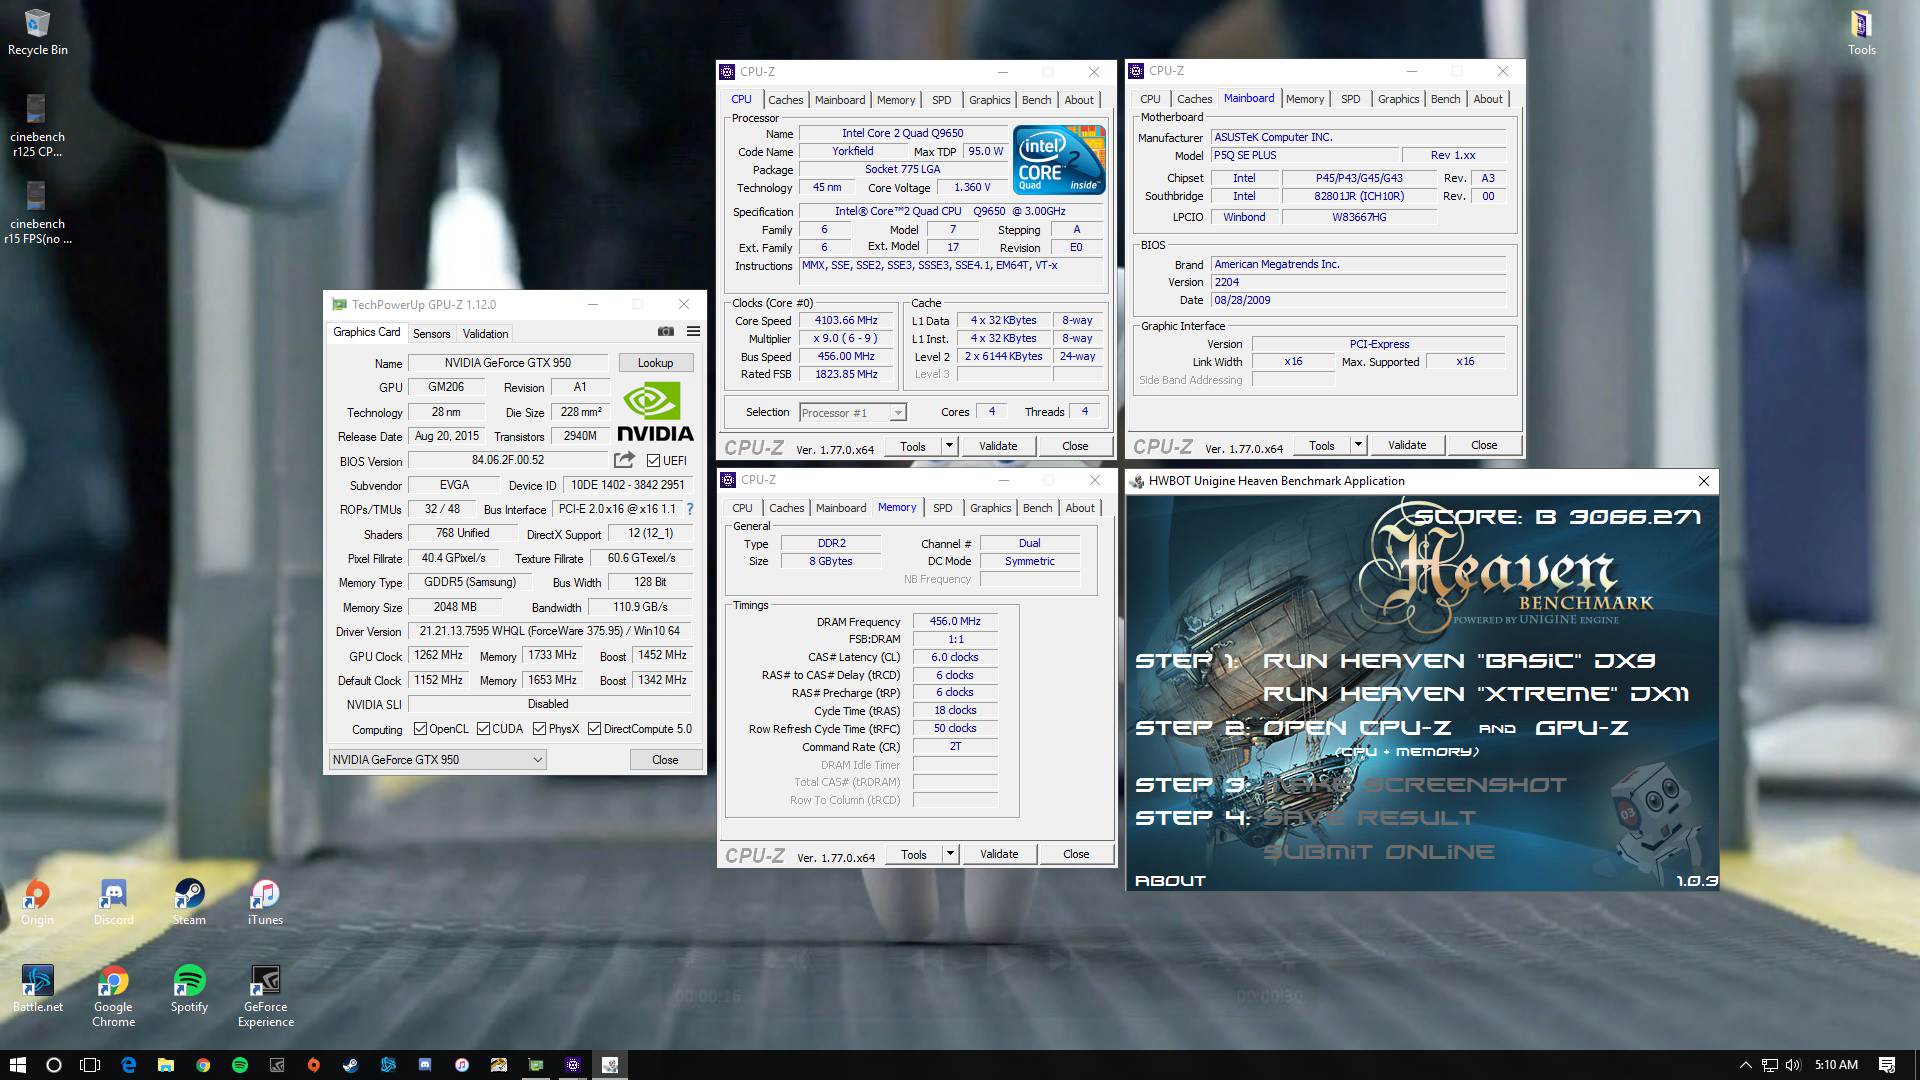Click RUN HEAVEN "XTREME" DX11 in HWBOT
1920x1080 pixels.
[1476, 694]
